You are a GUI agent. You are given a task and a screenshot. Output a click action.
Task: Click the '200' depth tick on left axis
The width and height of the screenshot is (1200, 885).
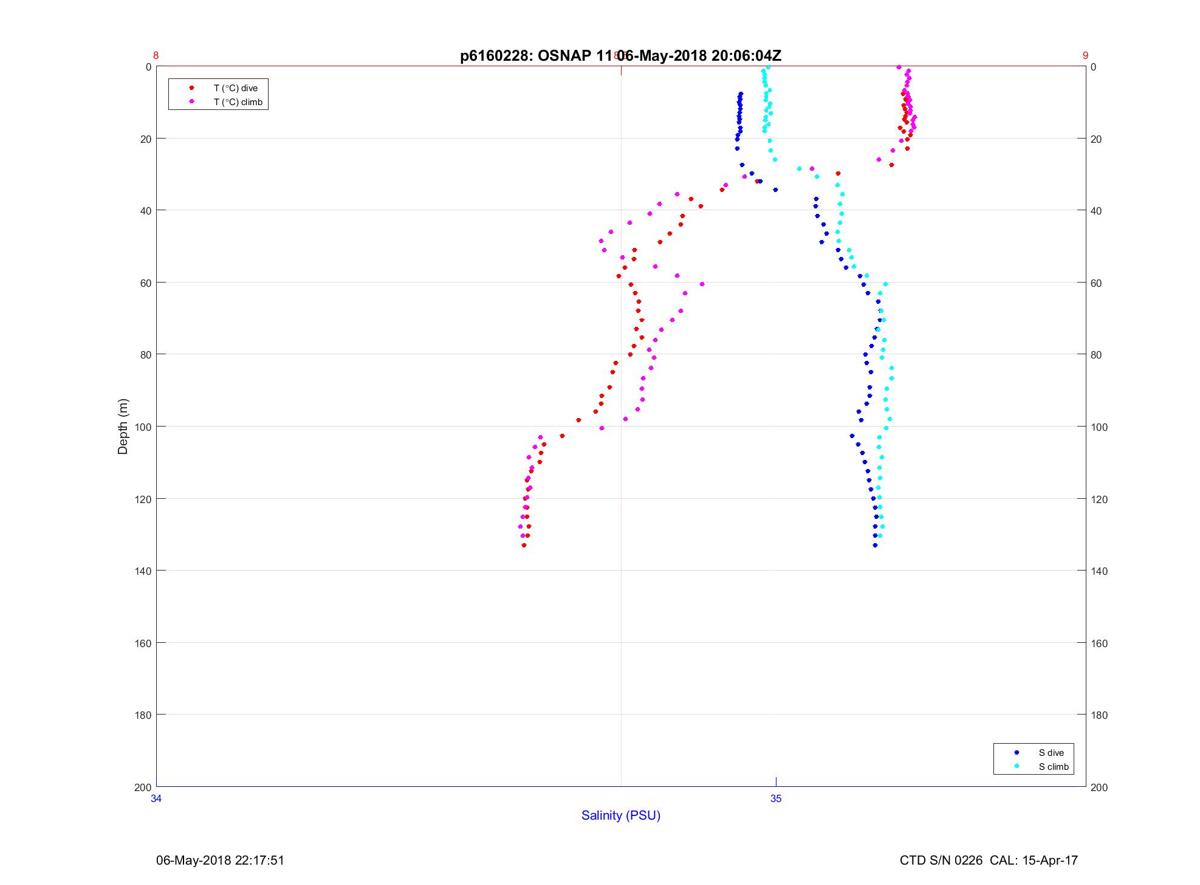pyautogui.click(x=142, y=787)
